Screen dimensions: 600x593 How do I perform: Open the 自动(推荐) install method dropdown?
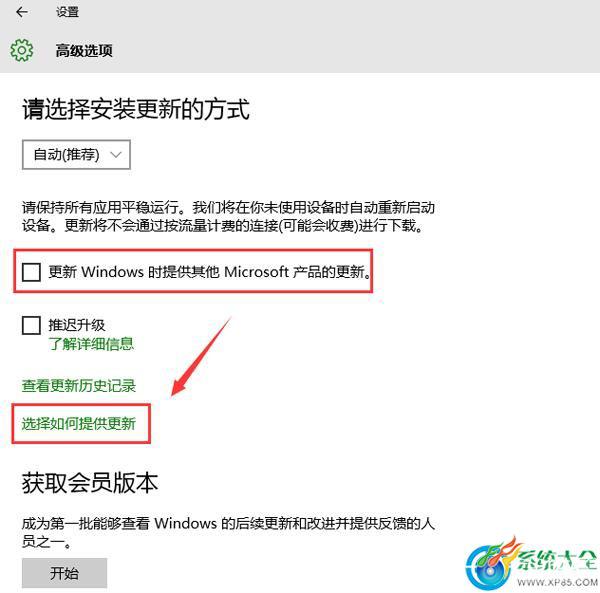pos(76,155)
